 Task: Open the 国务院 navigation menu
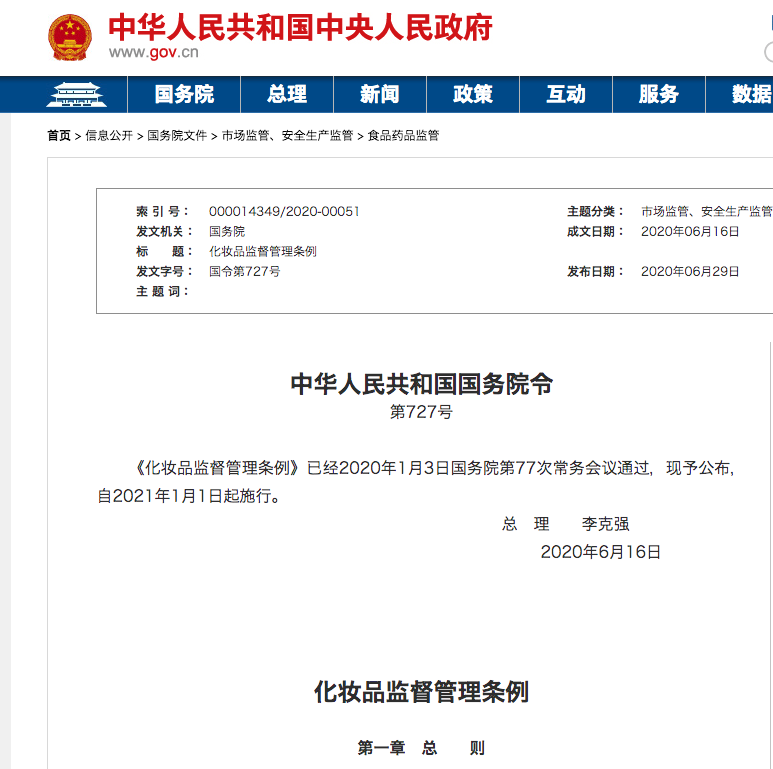pyautogui.click(x=184, y=94)
